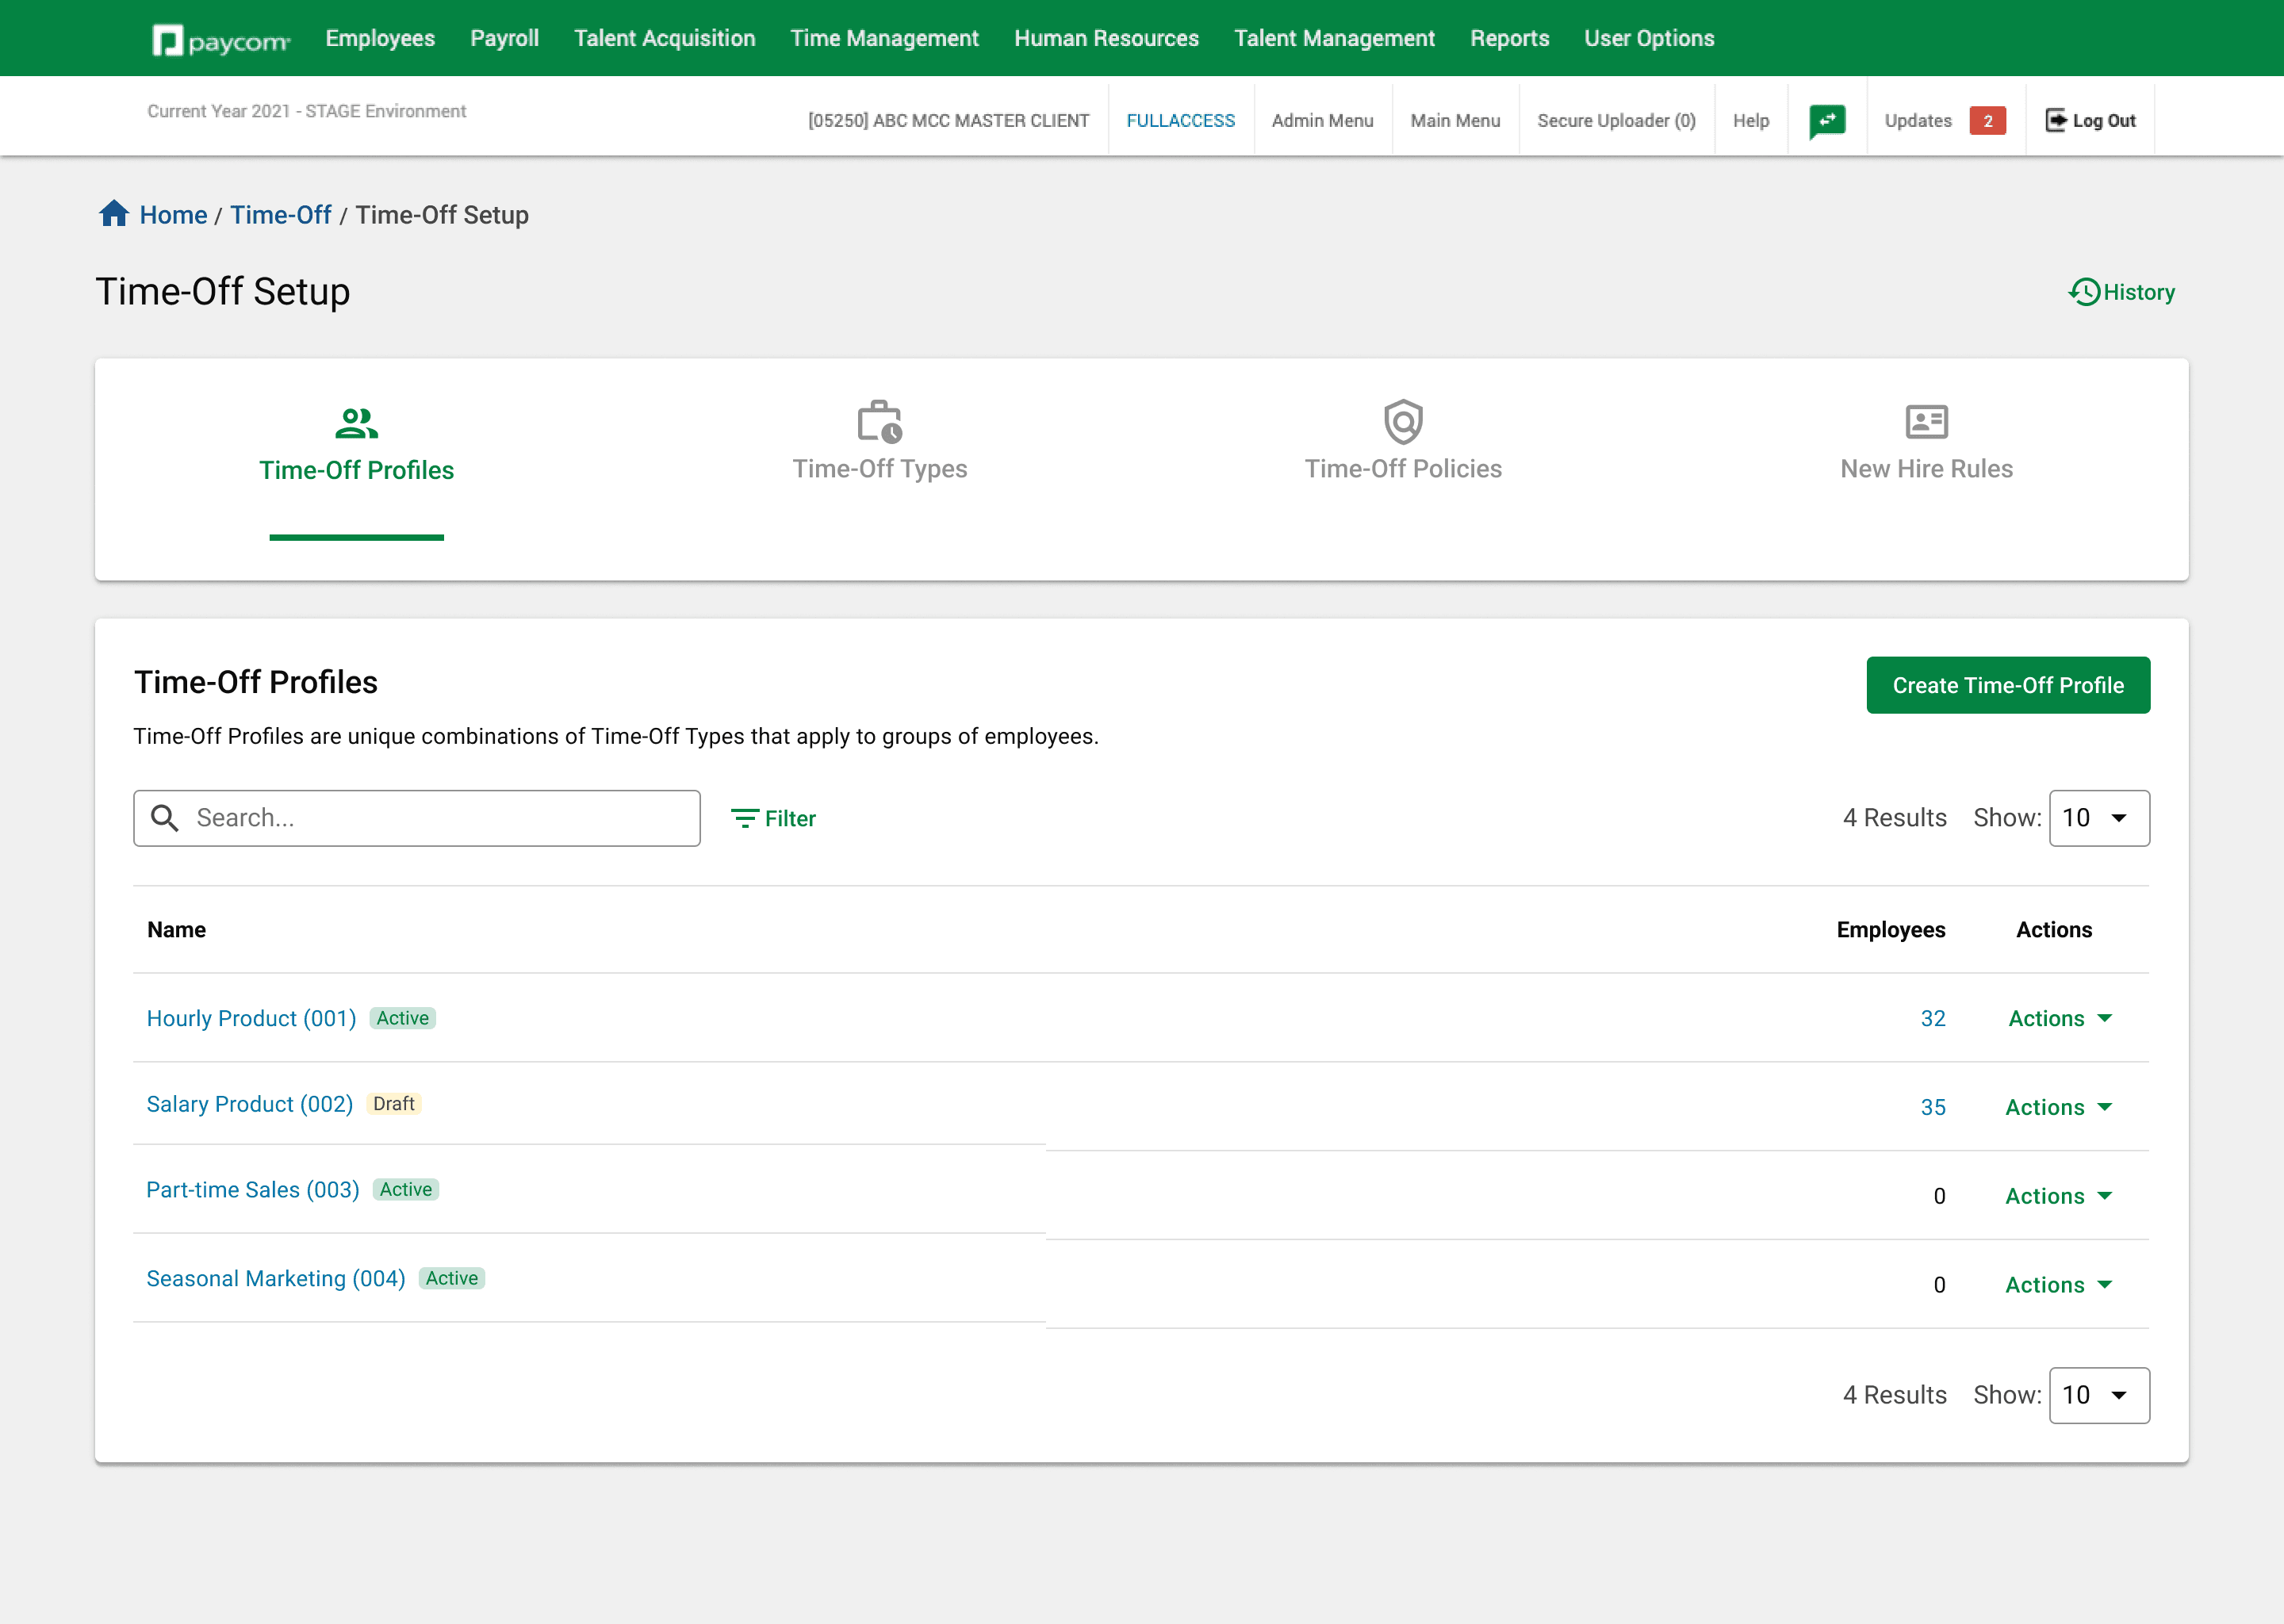Viewport: 2284px width, 1624px height.
Task: Open the Part-time Sales (003) profile link
Action: [x=253, y=1190]
